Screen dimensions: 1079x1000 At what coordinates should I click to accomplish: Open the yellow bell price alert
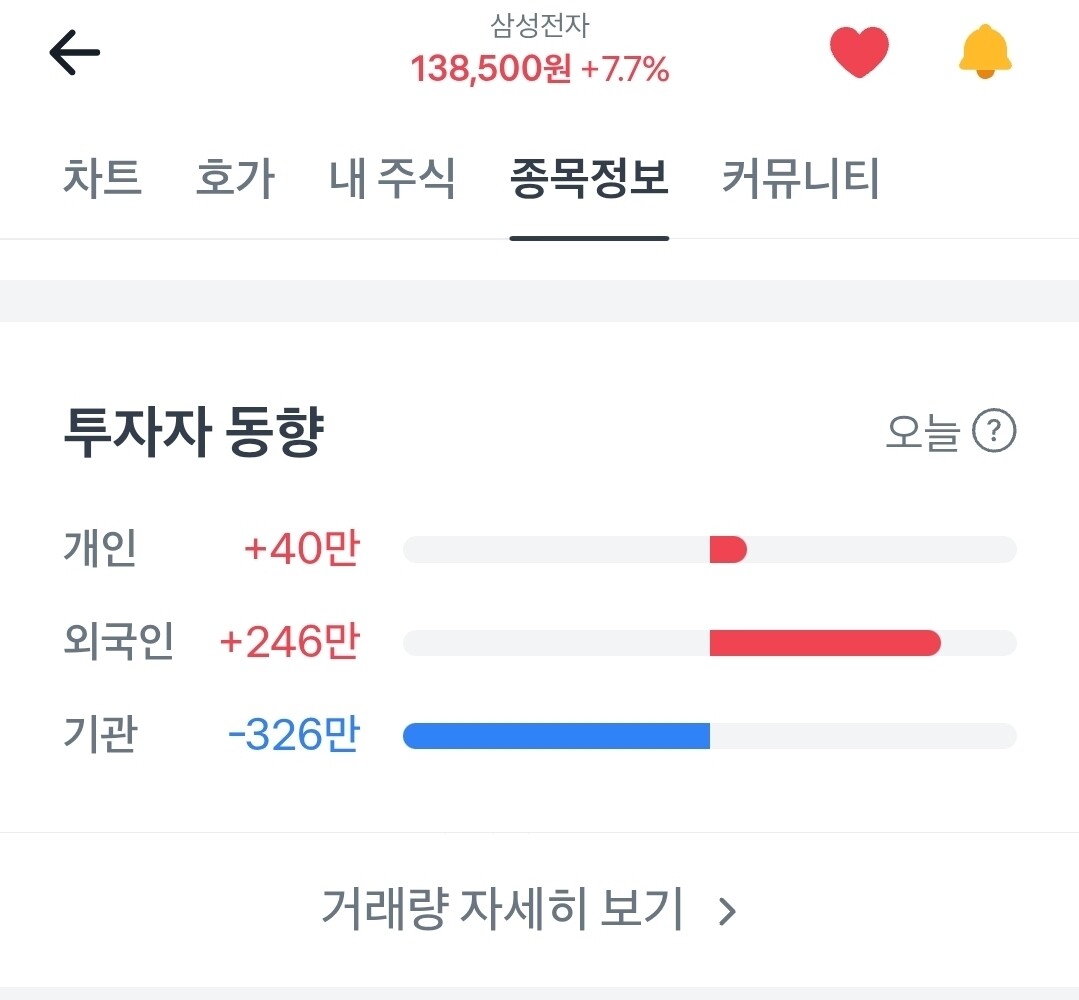(985, 52)
